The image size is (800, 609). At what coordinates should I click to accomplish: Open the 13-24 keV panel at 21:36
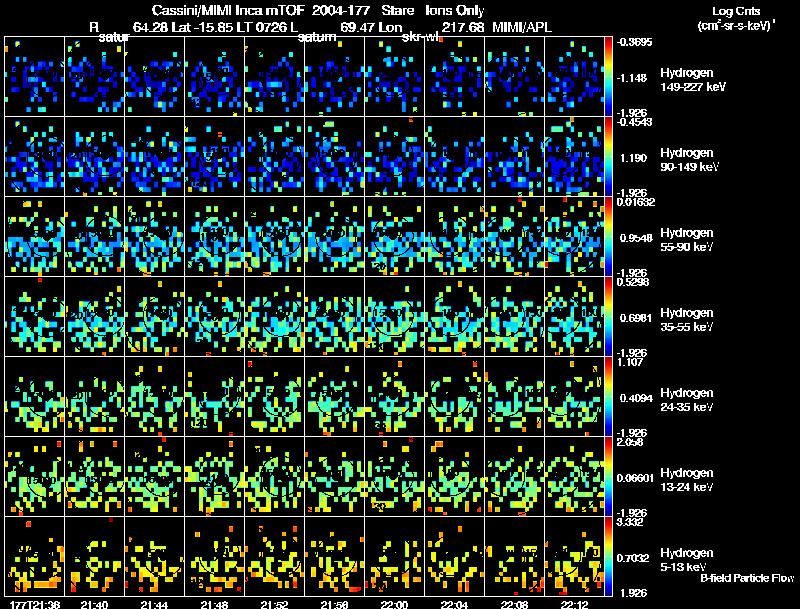click(35, 476)
